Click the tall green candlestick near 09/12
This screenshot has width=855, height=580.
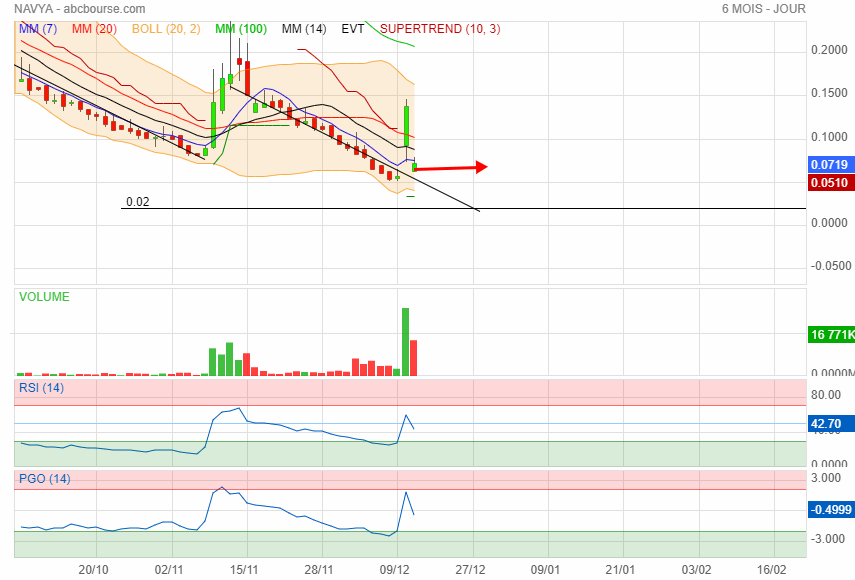(407, 125)
